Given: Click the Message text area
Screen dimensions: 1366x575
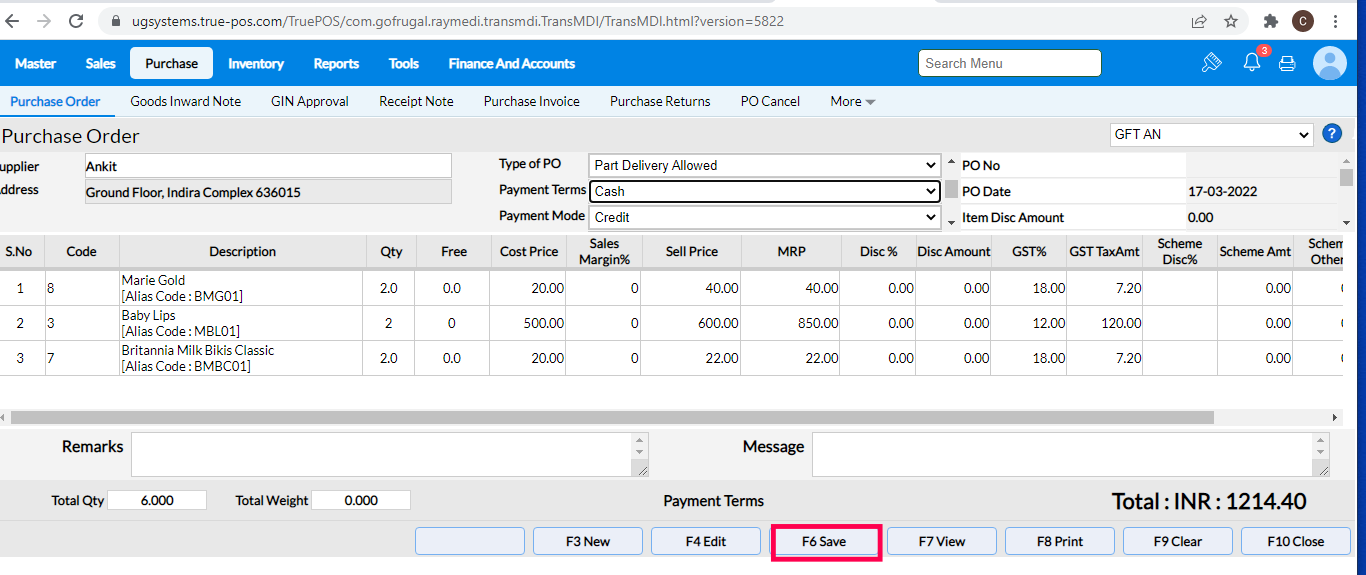Looking at the screenshot, I should click(1071, 454).
